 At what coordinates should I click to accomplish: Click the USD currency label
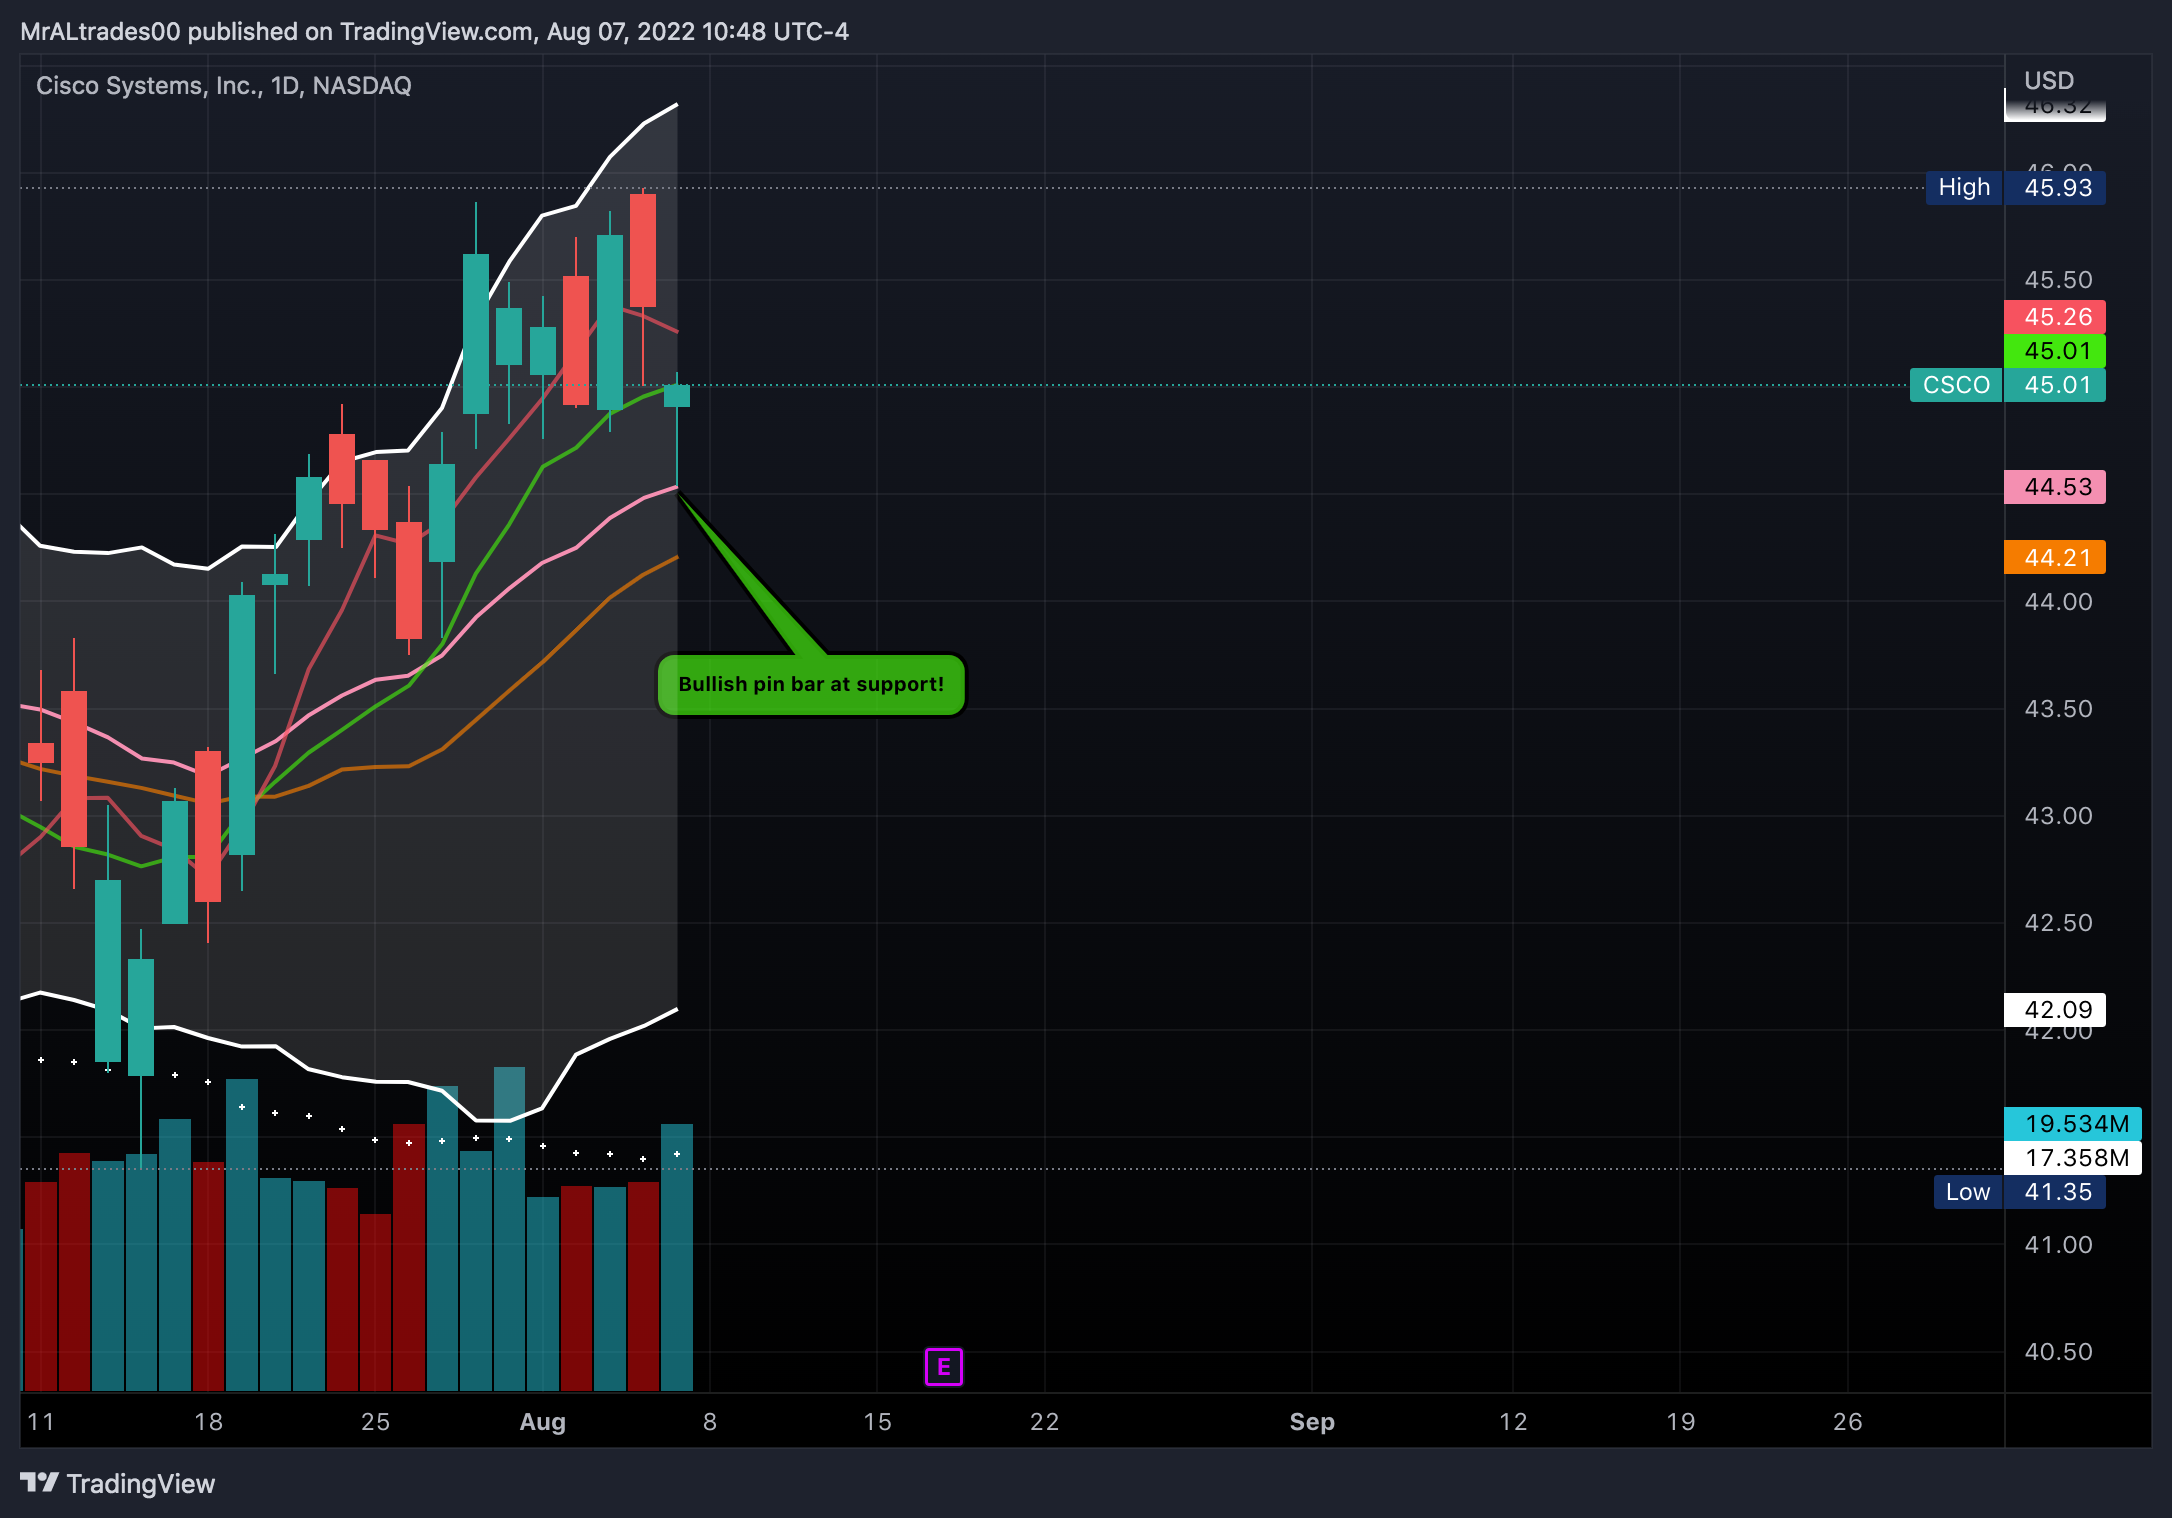(2049, 80)
